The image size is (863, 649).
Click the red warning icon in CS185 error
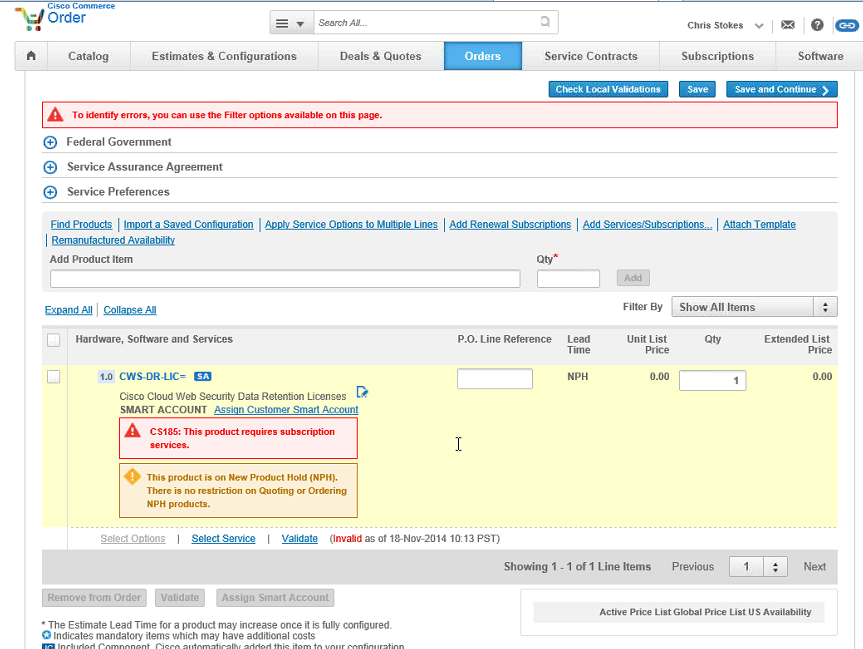(x=132, y=430)
